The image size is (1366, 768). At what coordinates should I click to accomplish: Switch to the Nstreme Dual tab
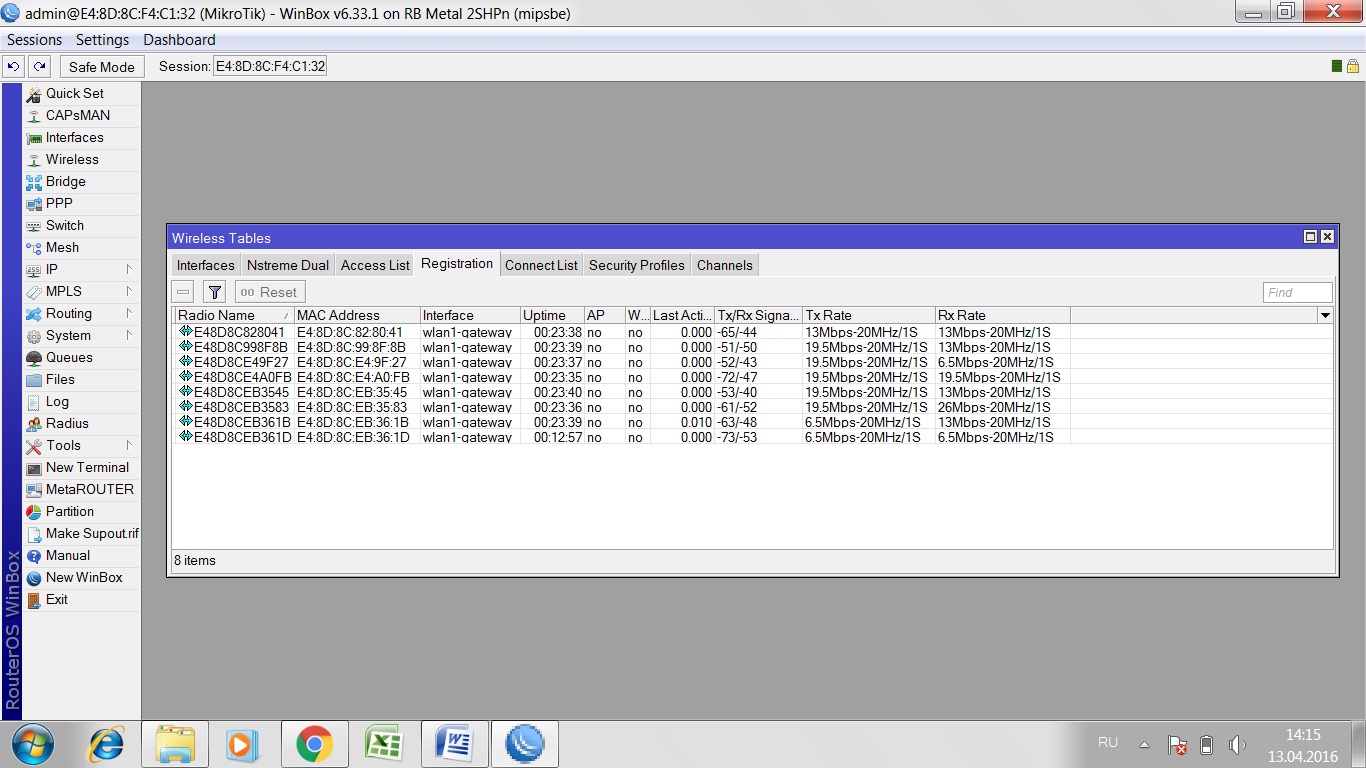pos(288,265)
